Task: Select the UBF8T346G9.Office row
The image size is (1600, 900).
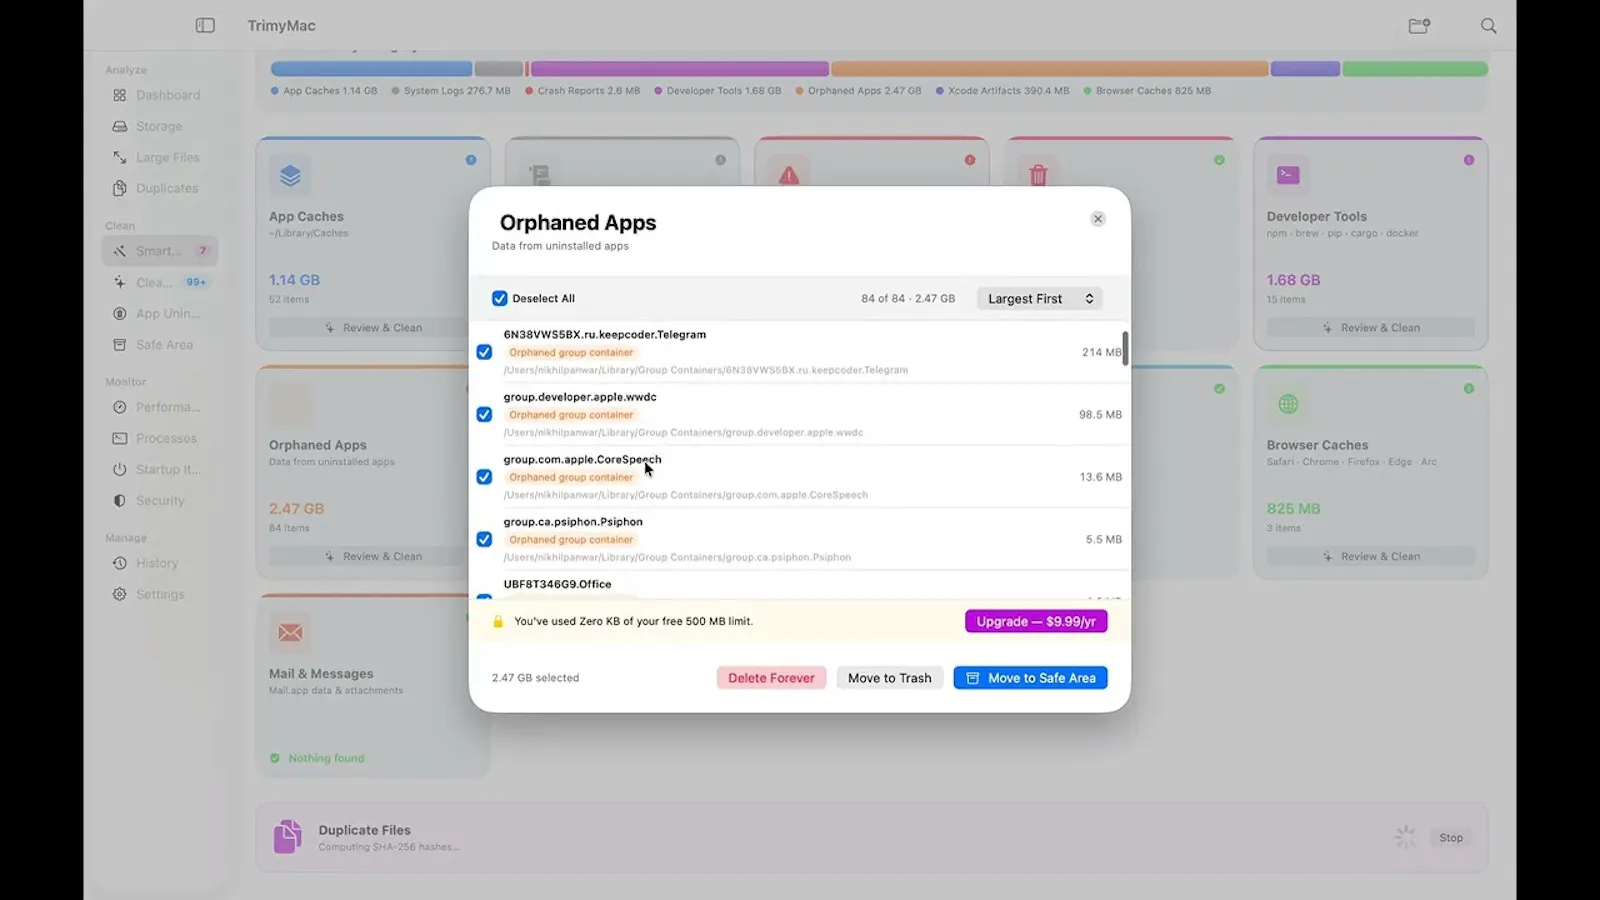Action: pyautogui.click(x=800, y=586)
